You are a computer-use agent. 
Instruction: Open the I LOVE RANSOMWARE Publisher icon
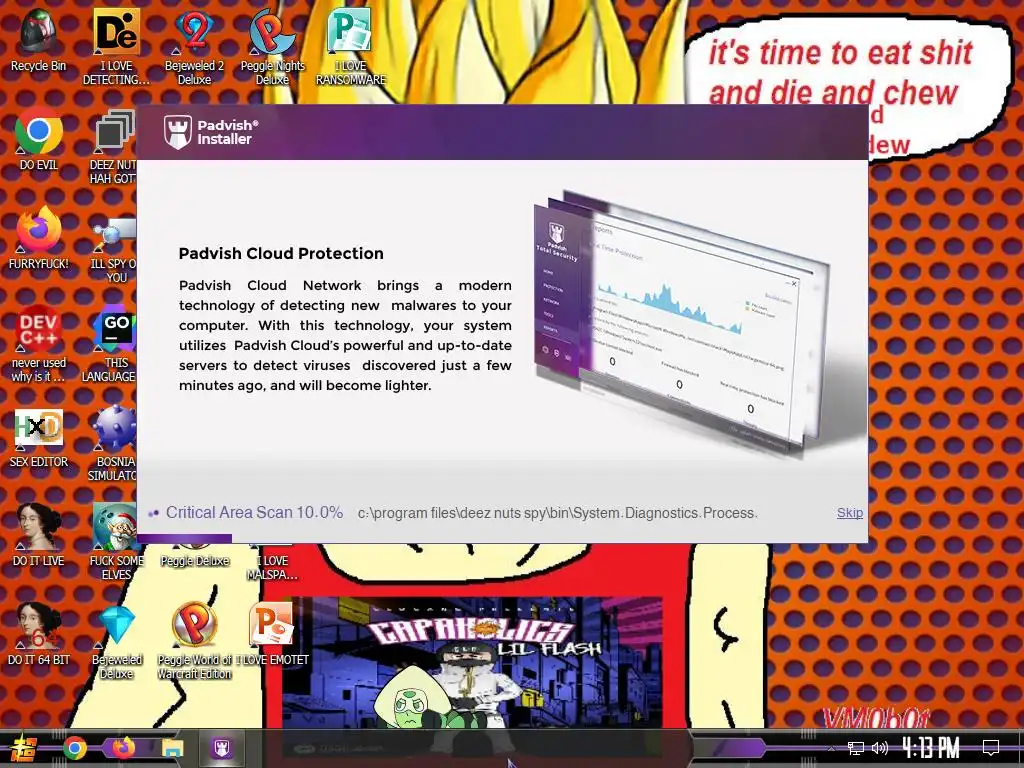[x=351, y=47]
